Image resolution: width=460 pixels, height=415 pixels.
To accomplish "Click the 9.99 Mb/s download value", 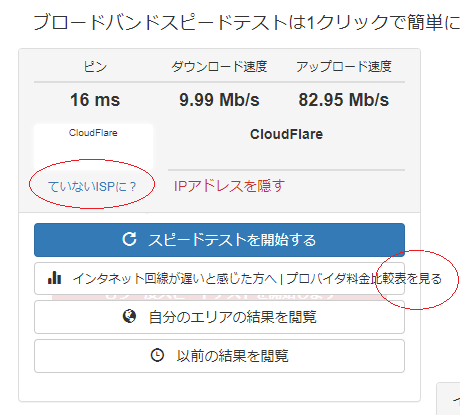I will click(219, 100).
